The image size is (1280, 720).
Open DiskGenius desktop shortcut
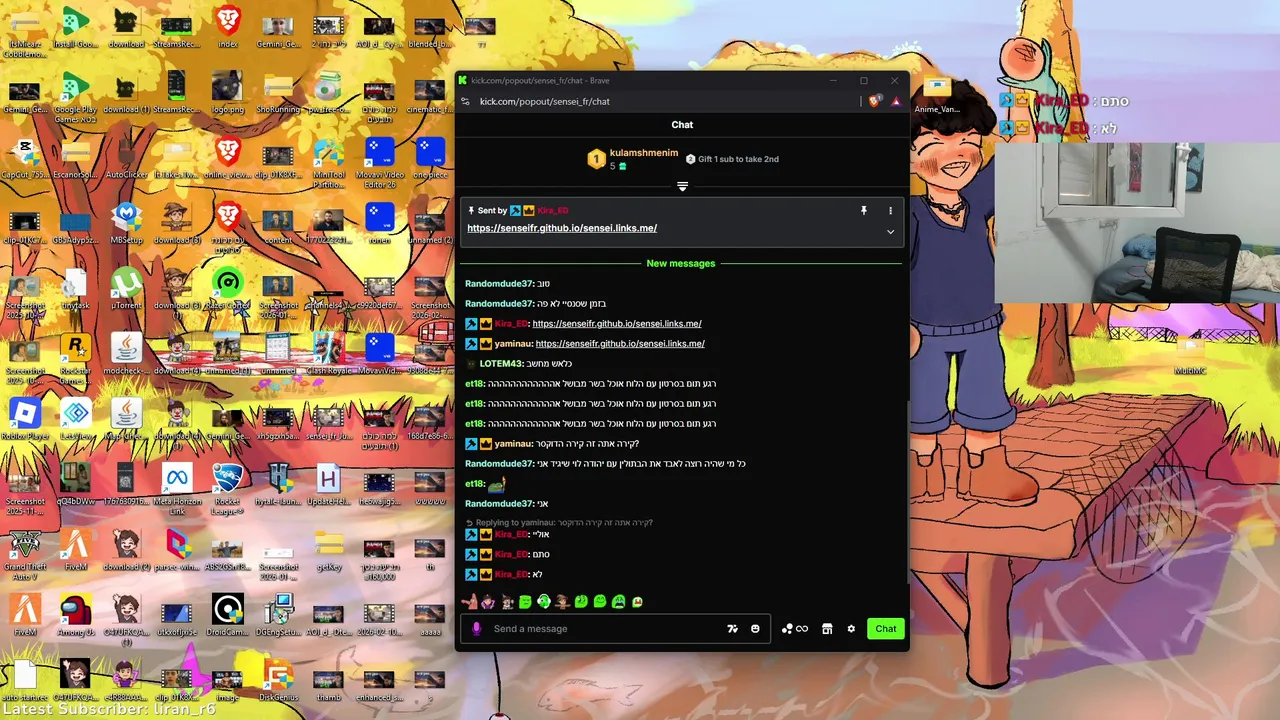[278, 680]
